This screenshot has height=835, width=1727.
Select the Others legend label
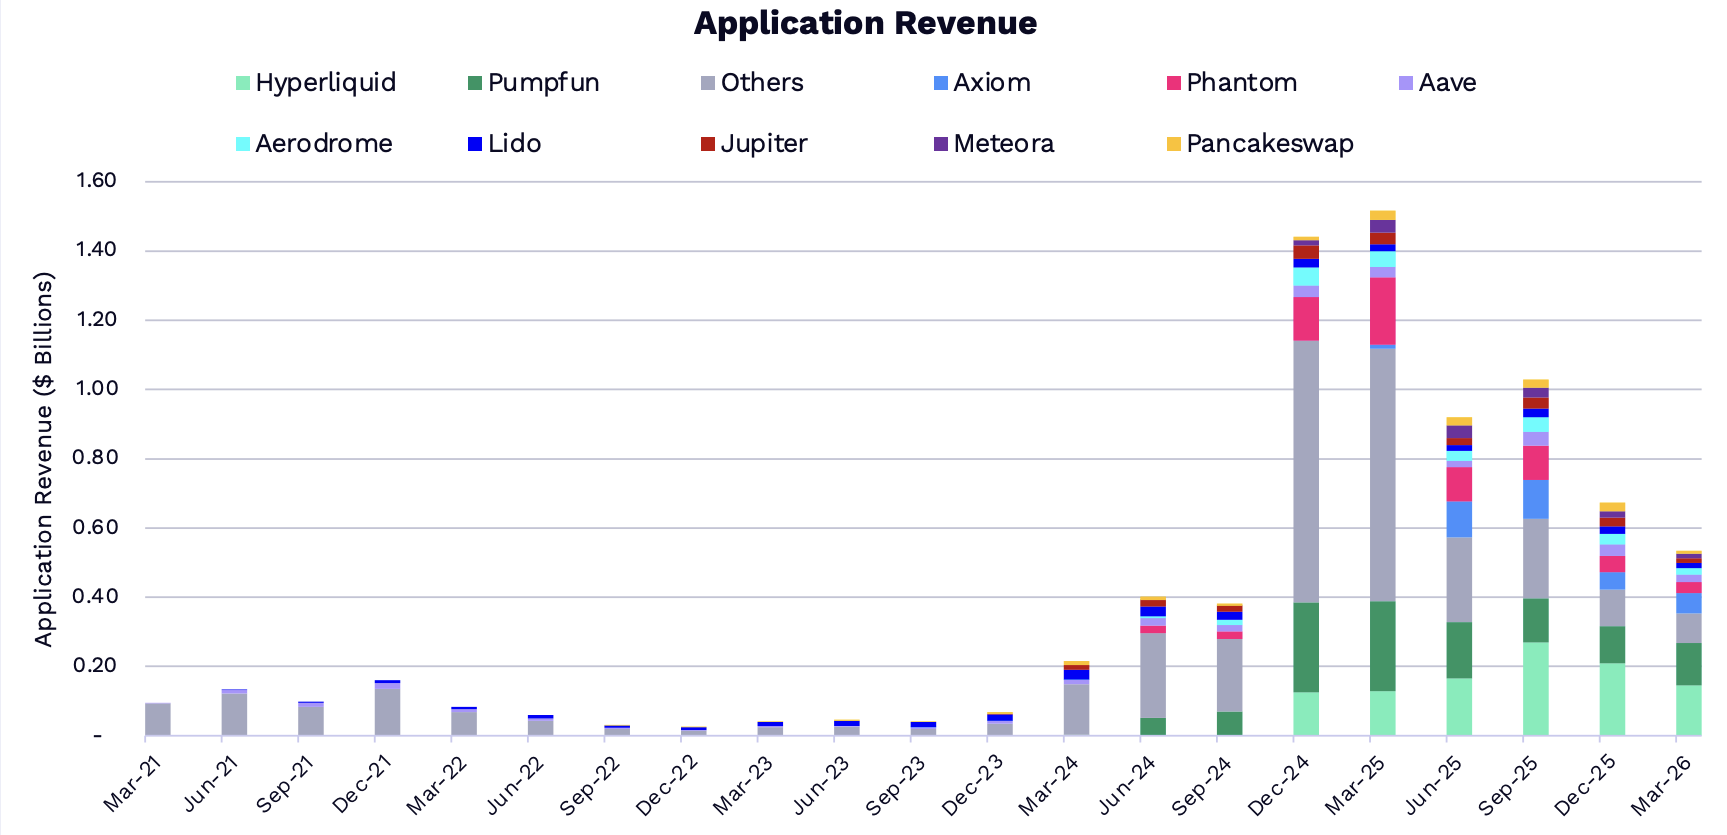[x=762, y=83]
